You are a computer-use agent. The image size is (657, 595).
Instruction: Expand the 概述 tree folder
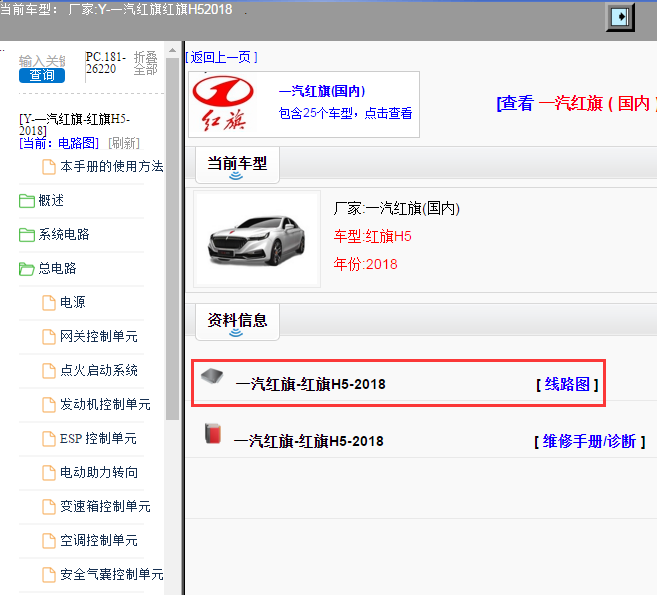[x=51, y=200]
